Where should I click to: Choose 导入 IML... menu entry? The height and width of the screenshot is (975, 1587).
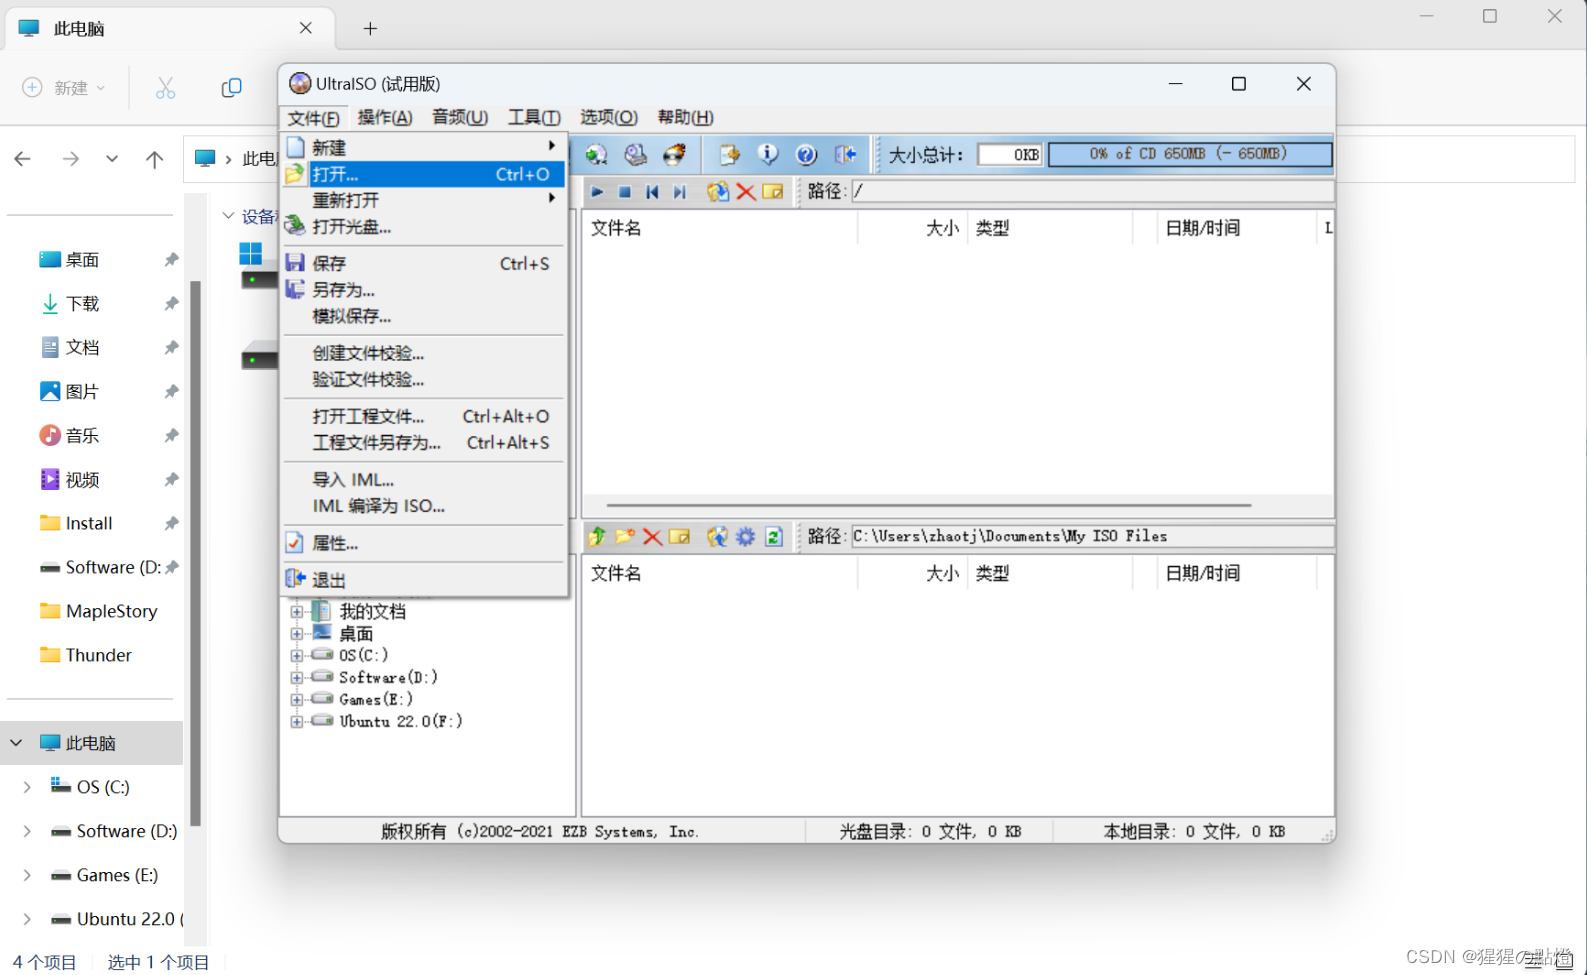(424, 479)
